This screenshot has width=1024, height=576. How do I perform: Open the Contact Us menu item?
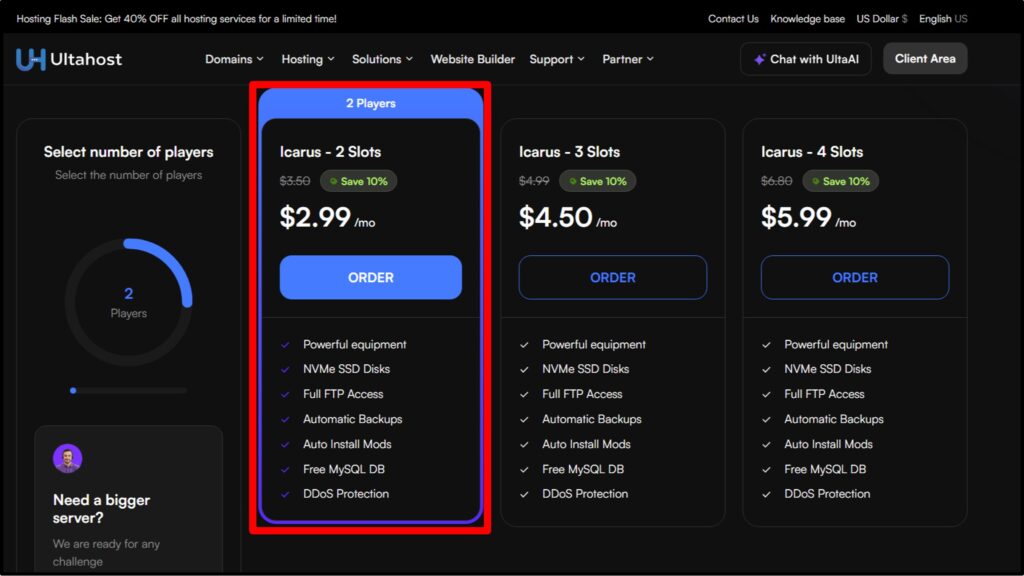[733, 18]
